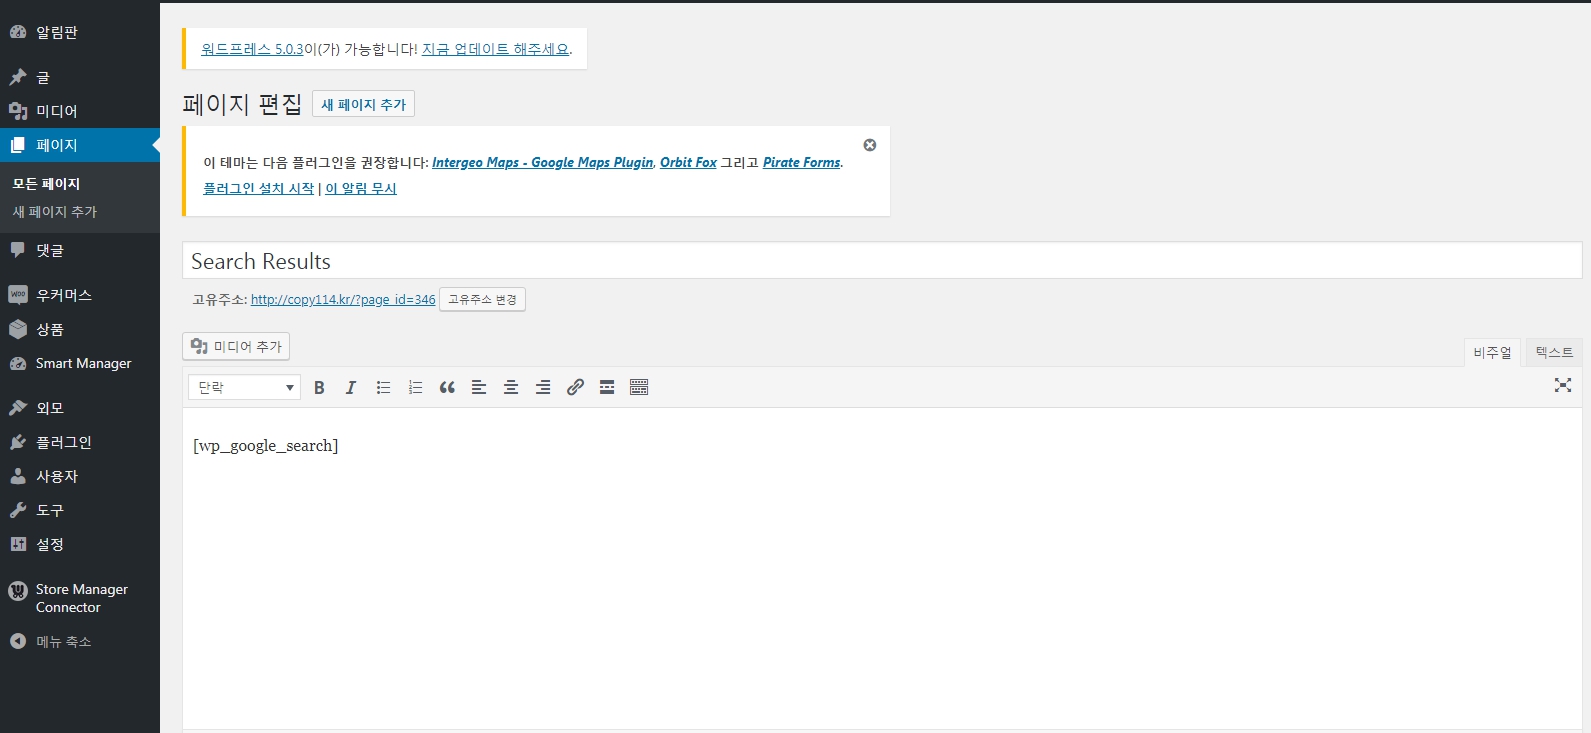
Task: Dismiss the recommended plugins notice
Action: (x=870, y=145)
